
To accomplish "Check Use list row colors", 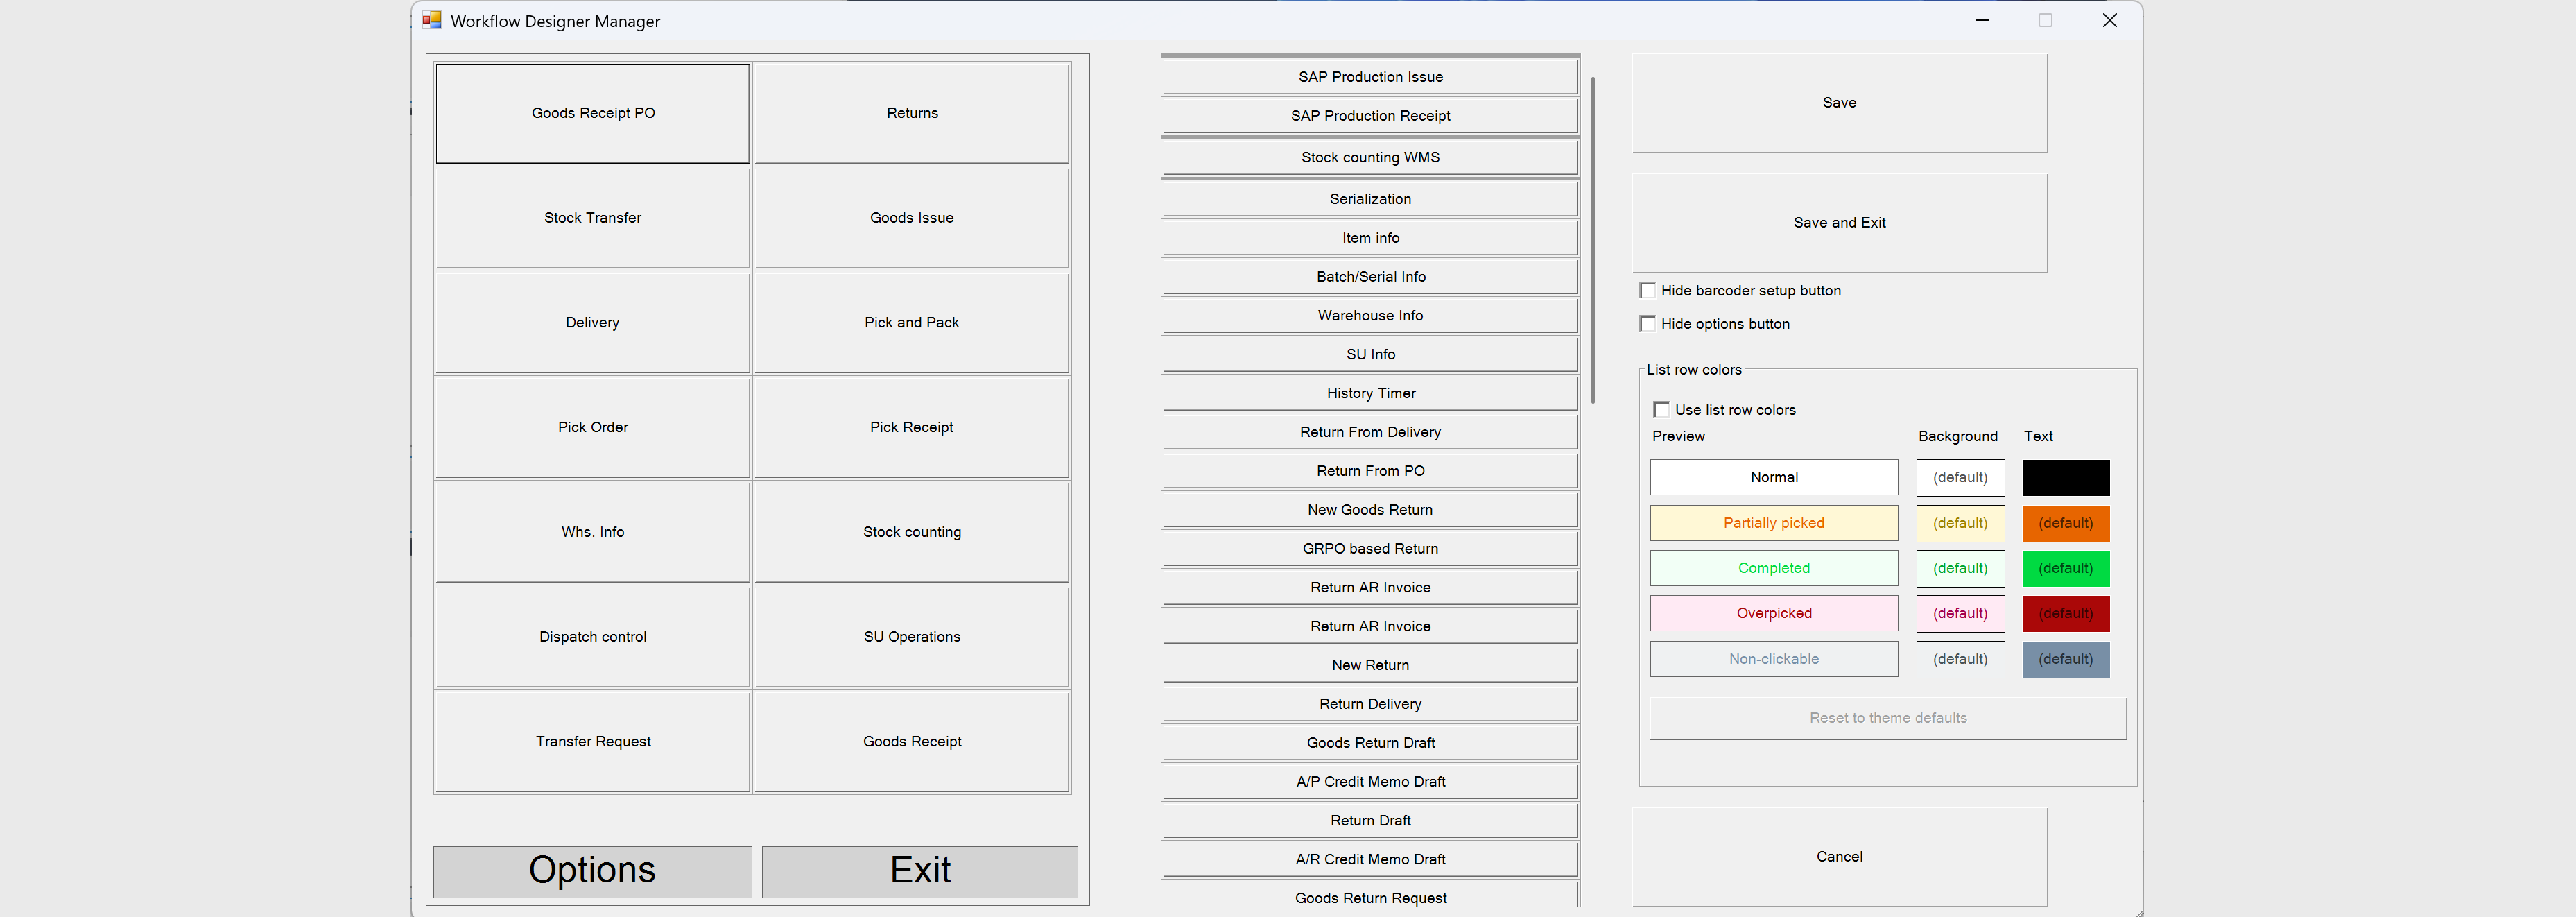I will point(1661,409).
